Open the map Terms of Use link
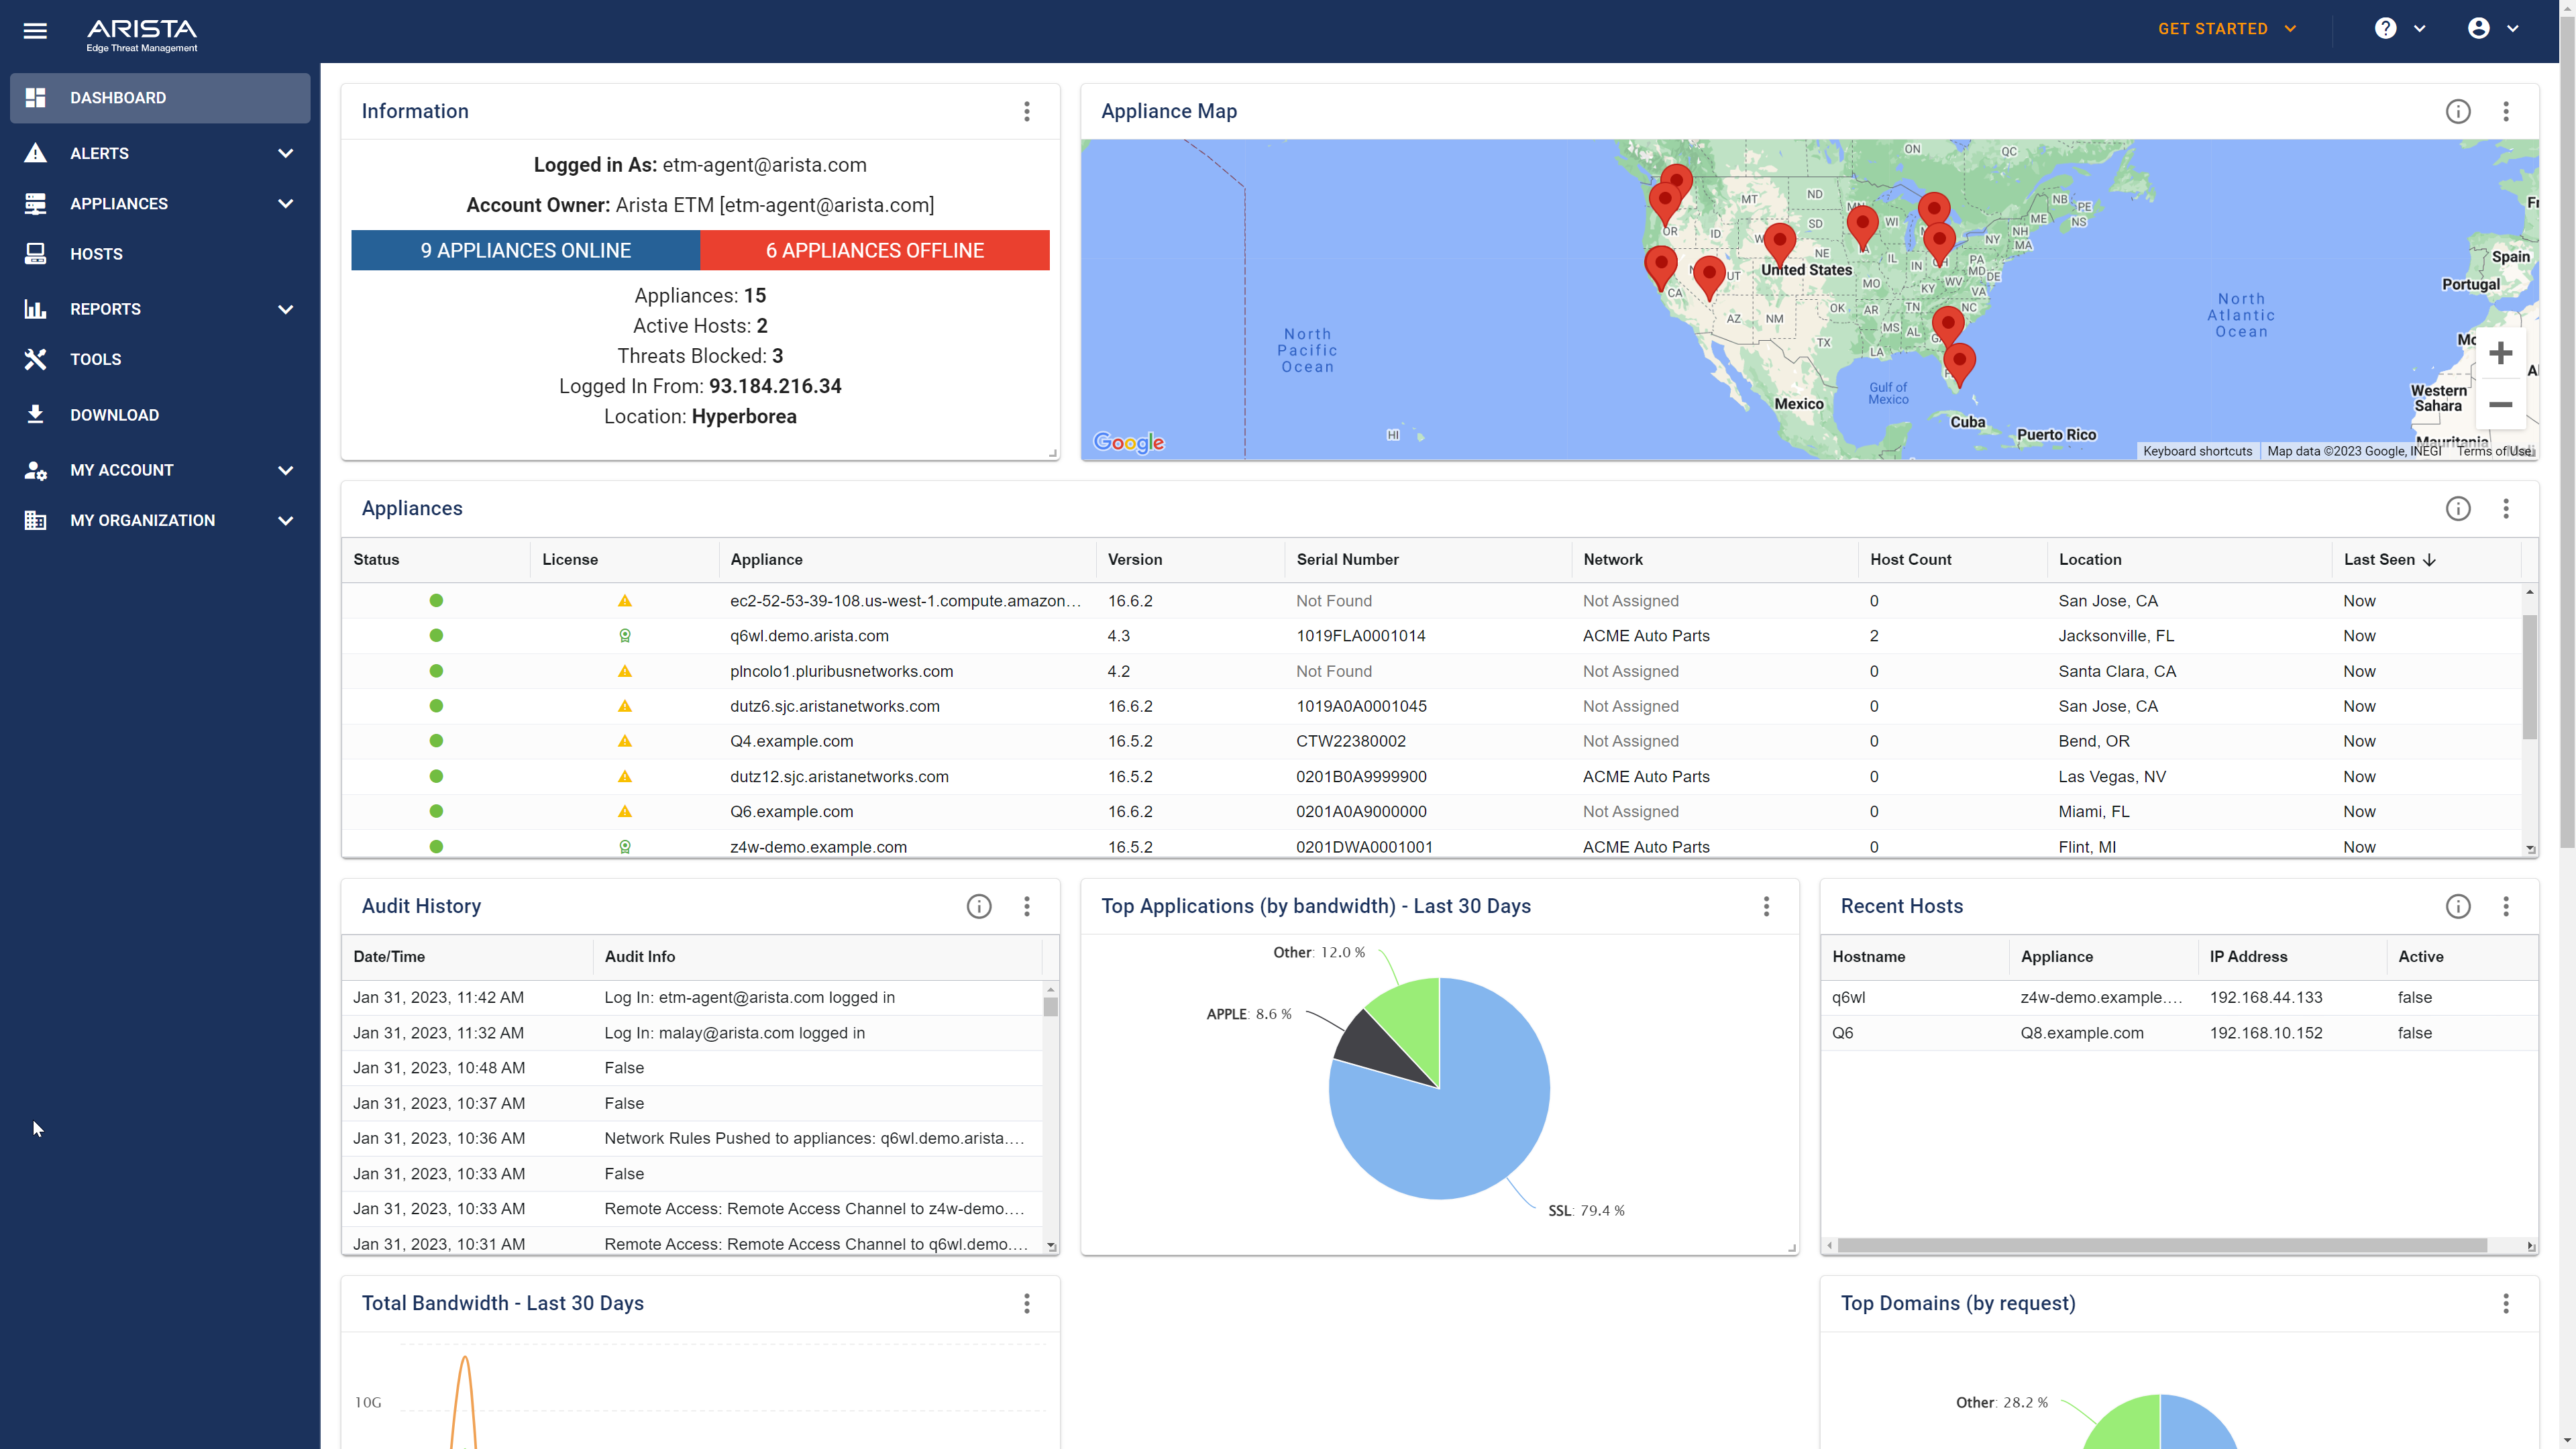The width and height of the screenshot is (2576, 1449). [x=2495, y=451]
